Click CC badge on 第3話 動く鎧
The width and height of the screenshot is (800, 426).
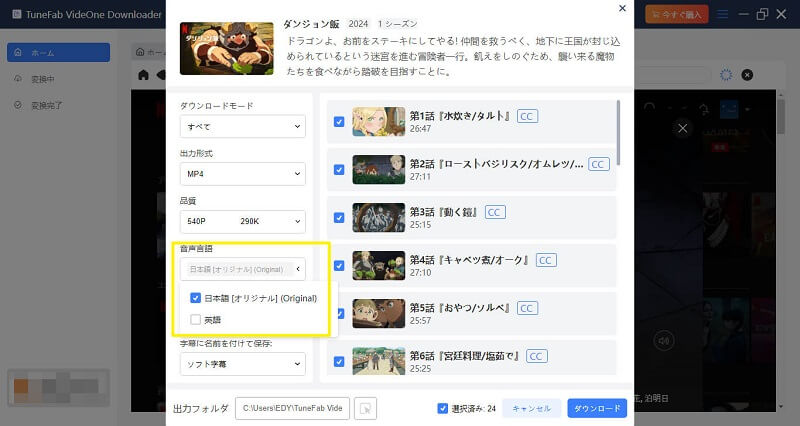click(495, 212)
